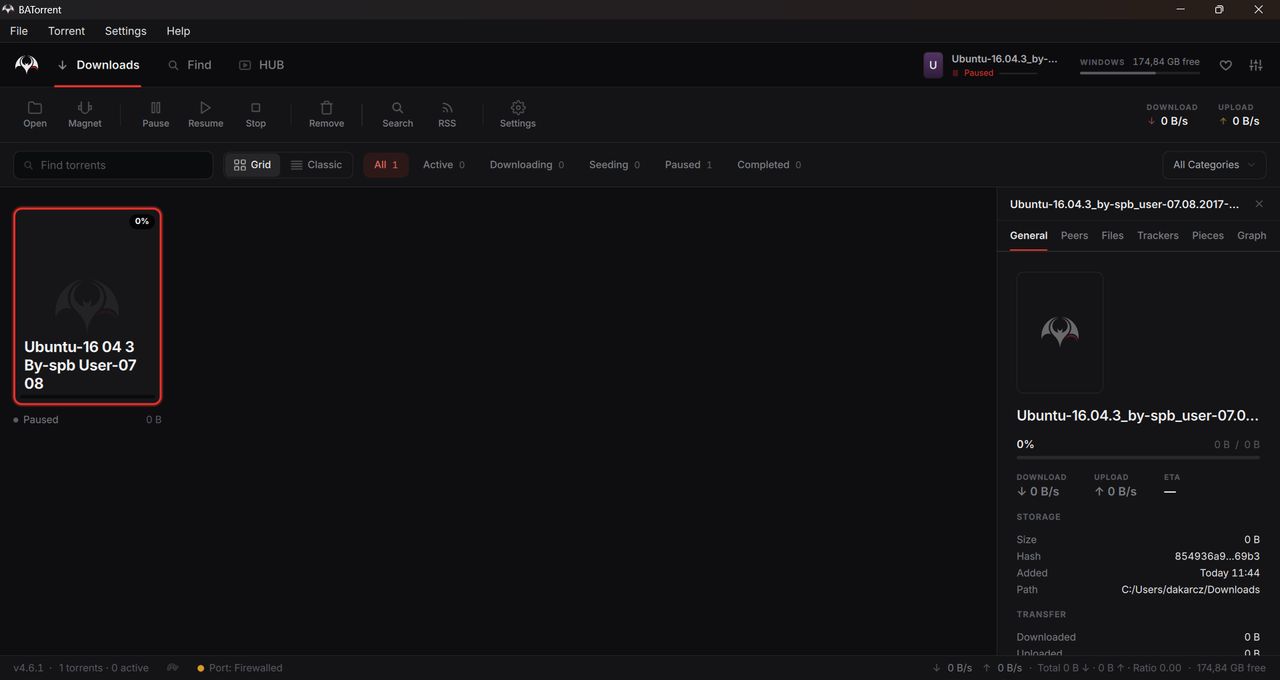Viewport: 1280px width, 680px height.
Task: Open the General details tab
Action: [x=1028, y=236]
